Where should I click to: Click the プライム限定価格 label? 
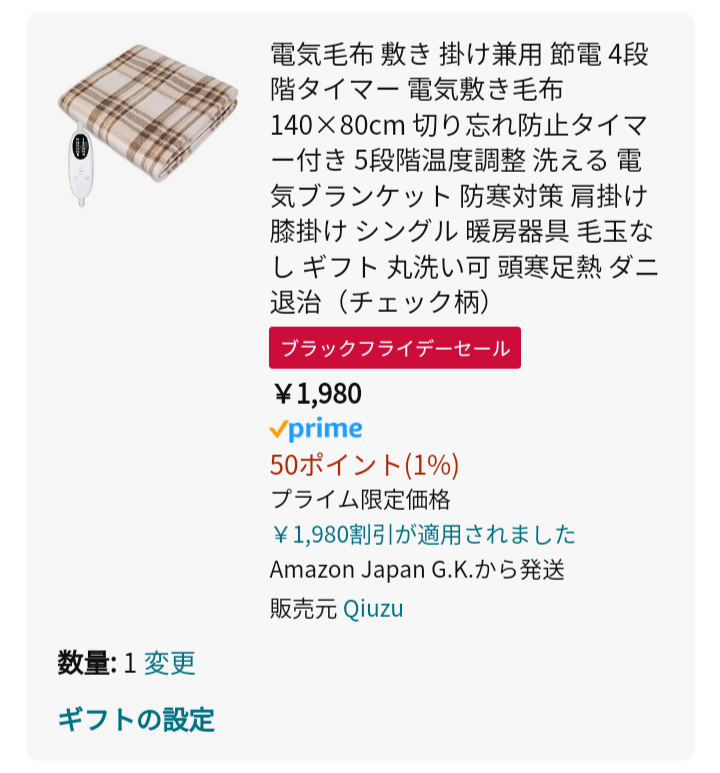(x=360, y=500)
